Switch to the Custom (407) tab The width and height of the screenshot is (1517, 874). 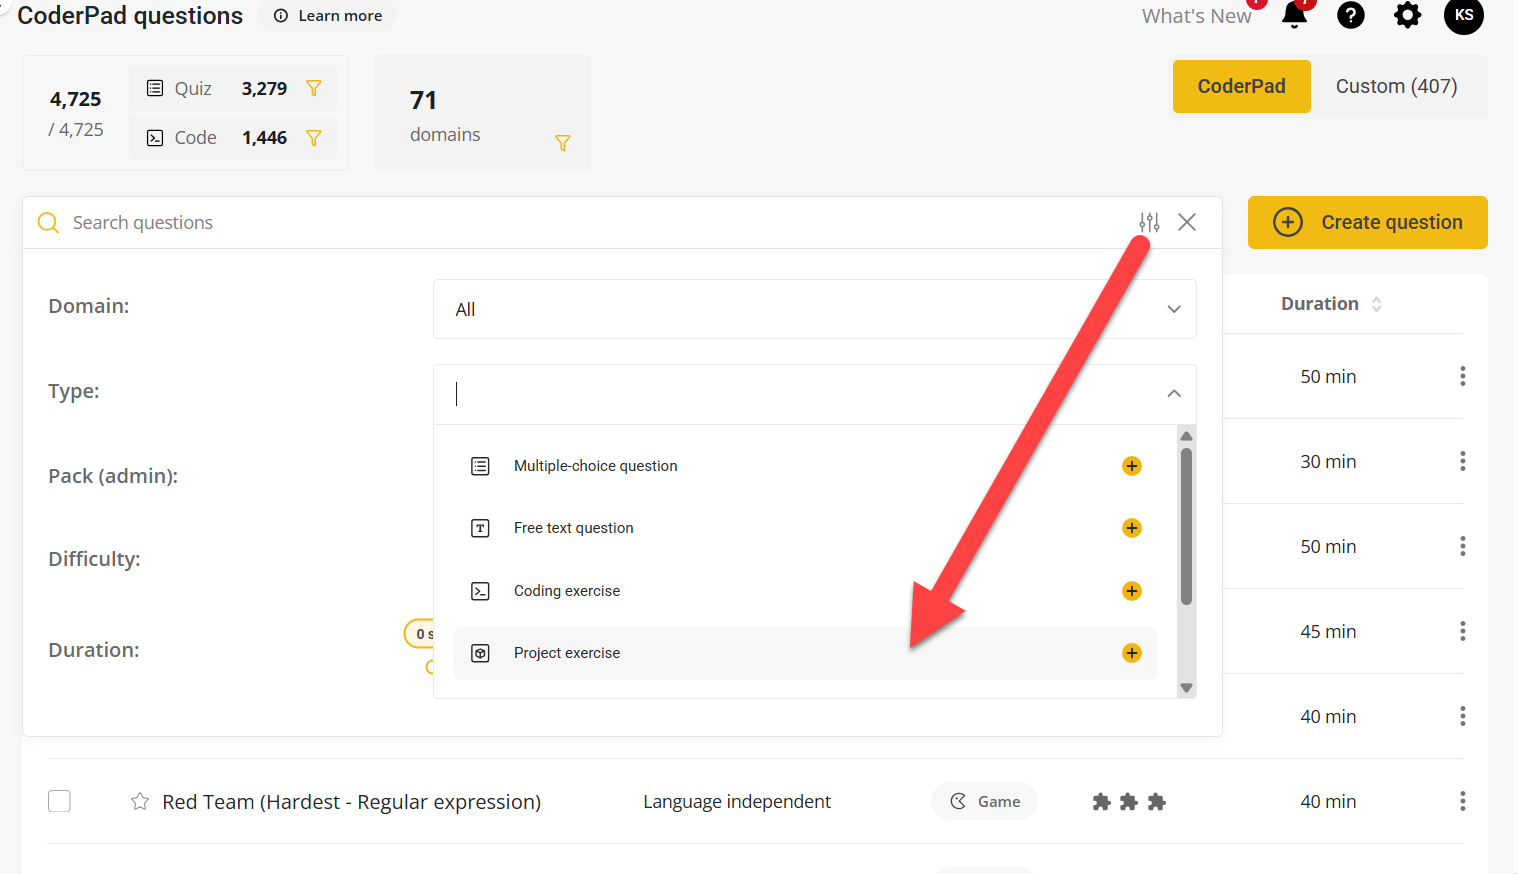[1396, 86]
